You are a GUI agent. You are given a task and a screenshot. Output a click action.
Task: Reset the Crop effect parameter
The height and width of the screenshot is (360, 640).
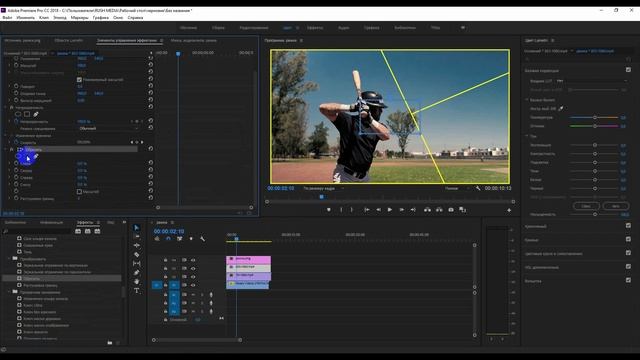tap(151, 149)
